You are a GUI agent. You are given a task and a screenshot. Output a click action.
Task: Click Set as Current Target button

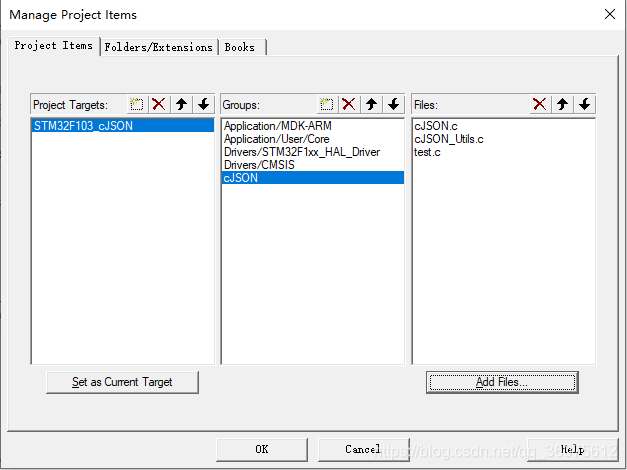pos(122,382)
